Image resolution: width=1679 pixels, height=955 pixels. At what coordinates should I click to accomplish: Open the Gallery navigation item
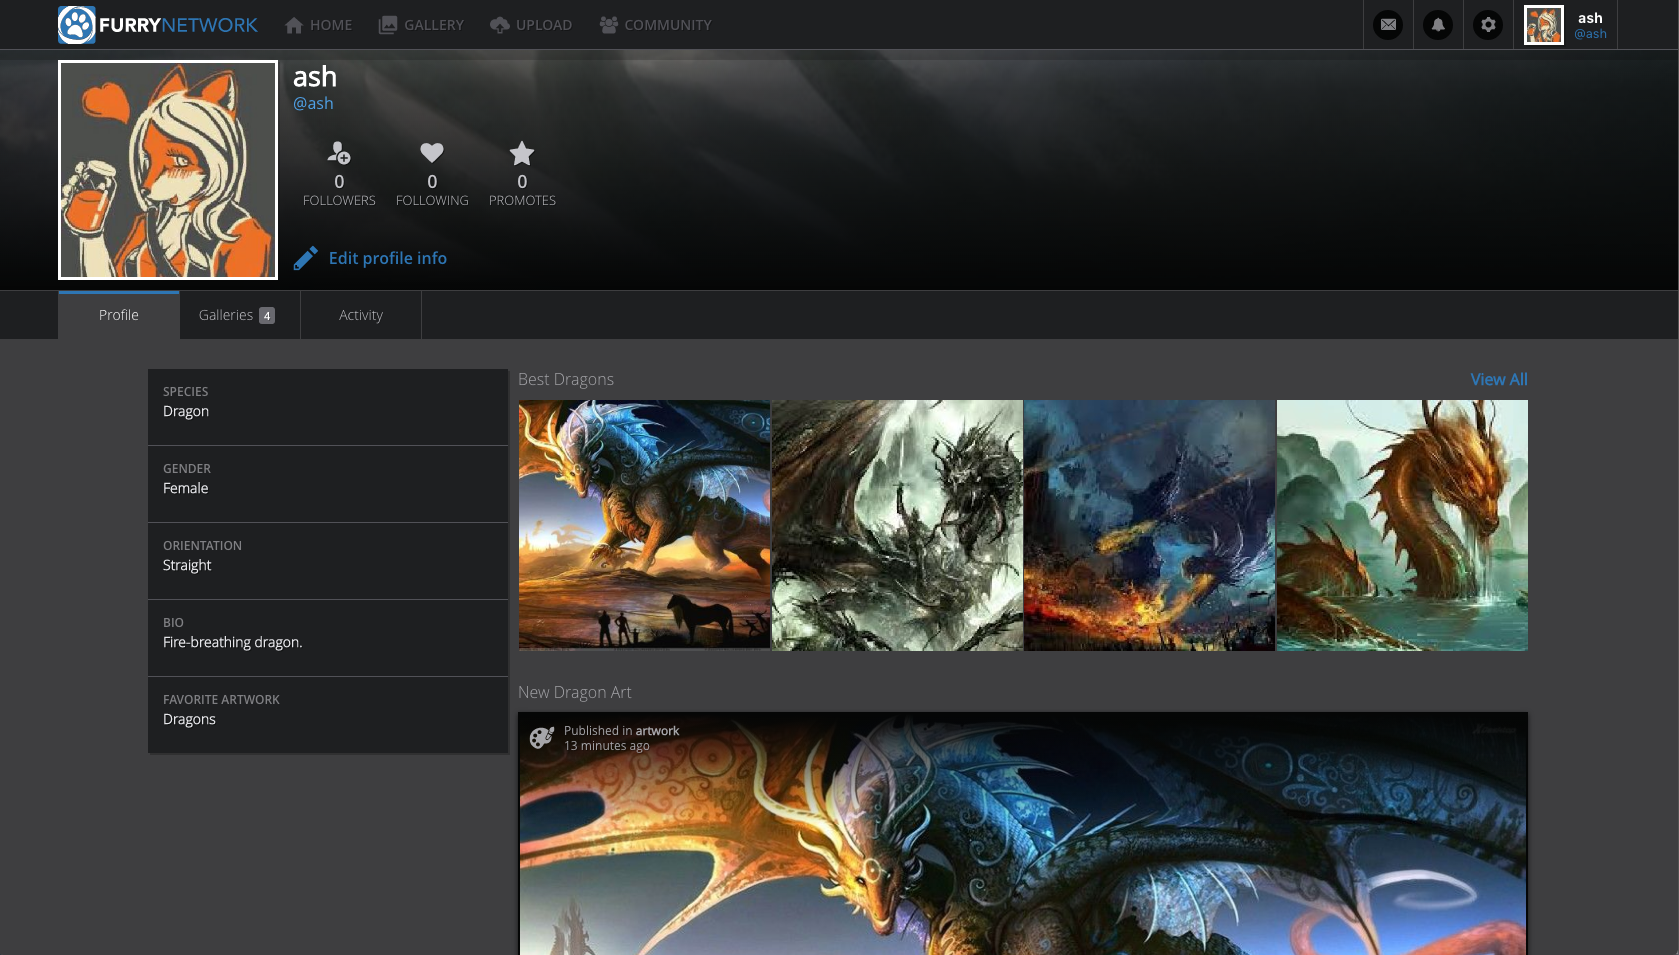click(421, 25)
